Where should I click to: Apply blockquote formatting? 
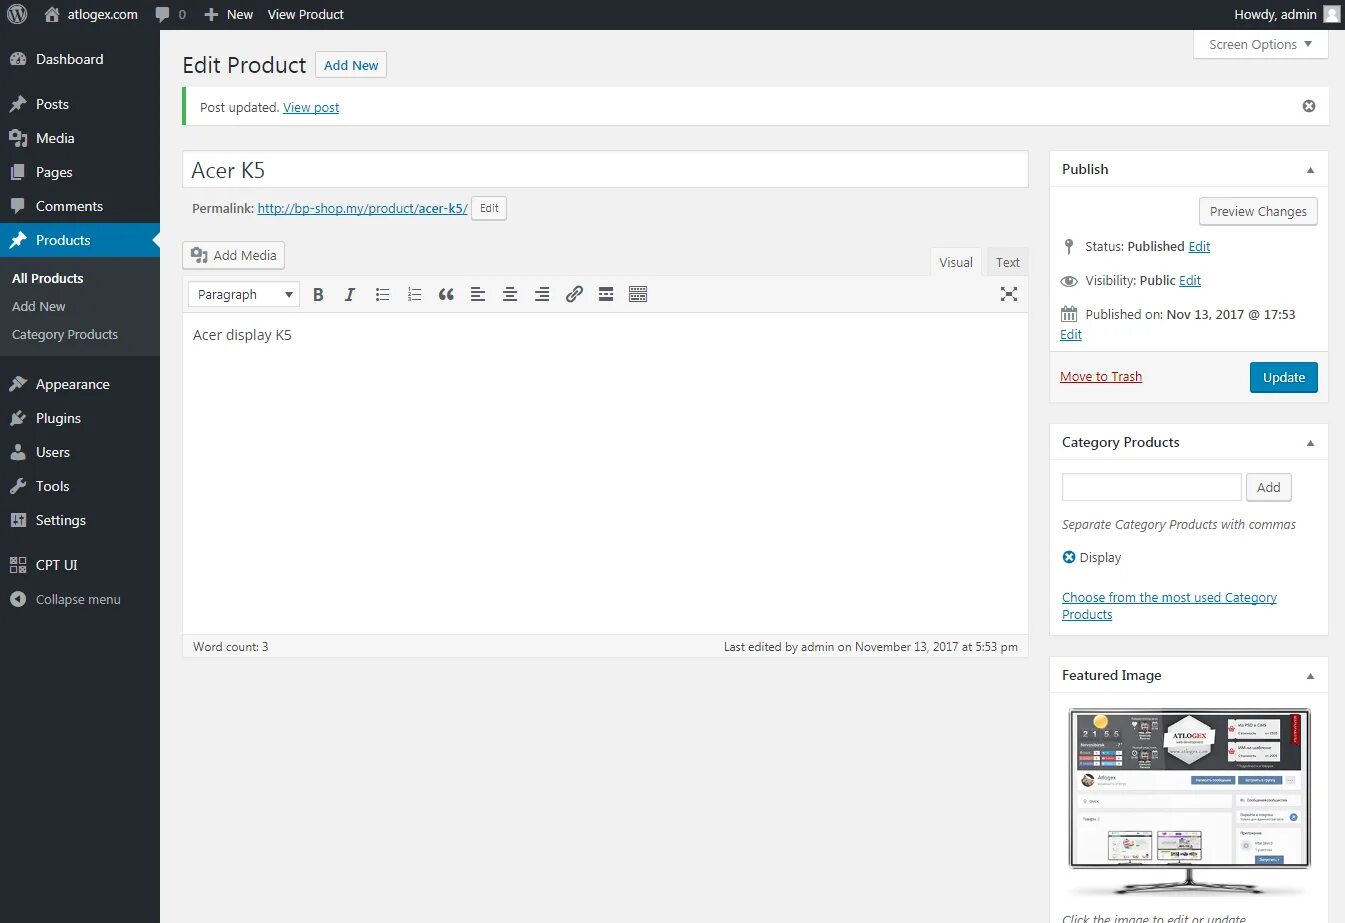click(446, 294)
